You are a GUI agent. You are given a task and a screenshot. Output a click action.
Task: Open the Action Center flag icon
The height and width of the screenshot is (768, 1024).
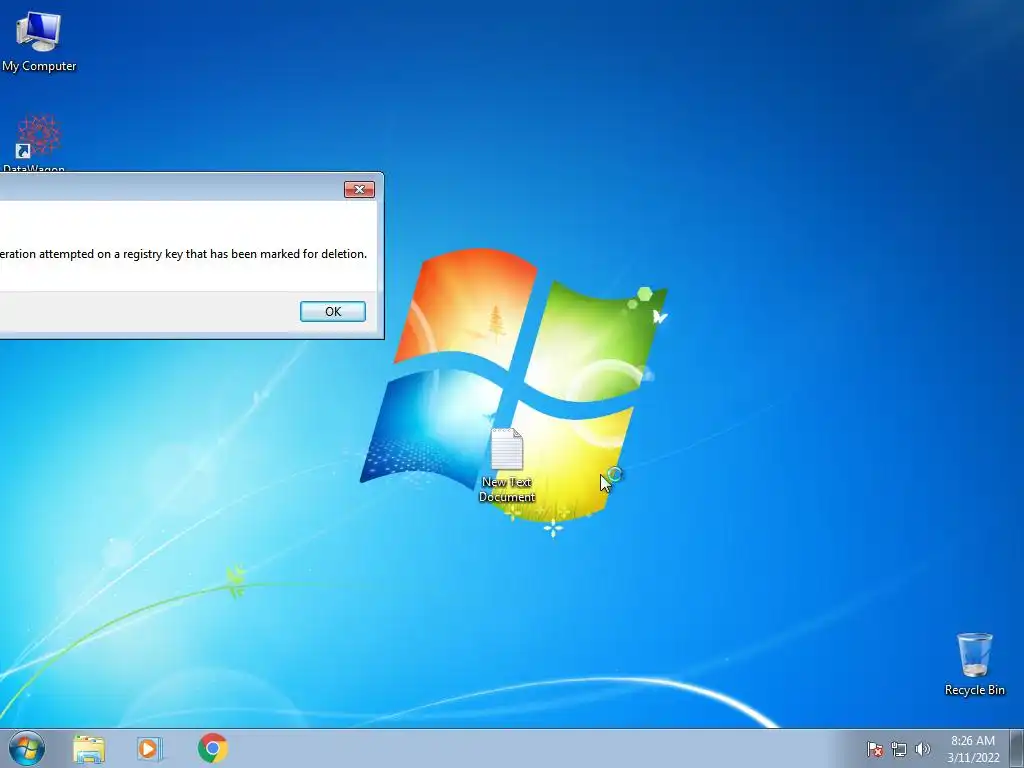pos(874,749)
